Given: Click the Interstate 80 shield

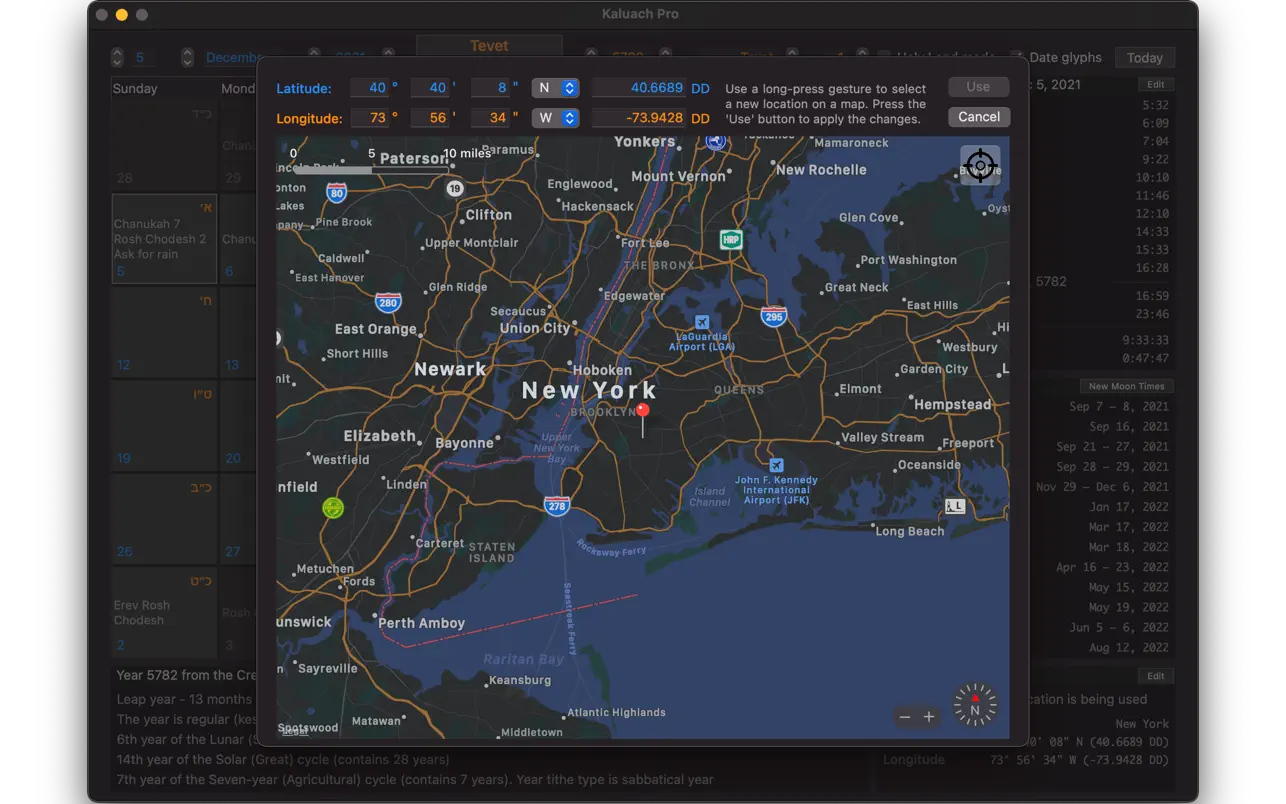Looking at the screenshot, I should pyautogui.click(x=337, y=191).
